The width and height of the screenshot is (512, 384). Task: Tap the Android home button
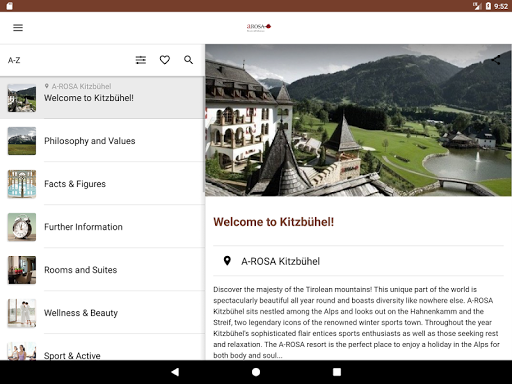[x=256, y=372]
